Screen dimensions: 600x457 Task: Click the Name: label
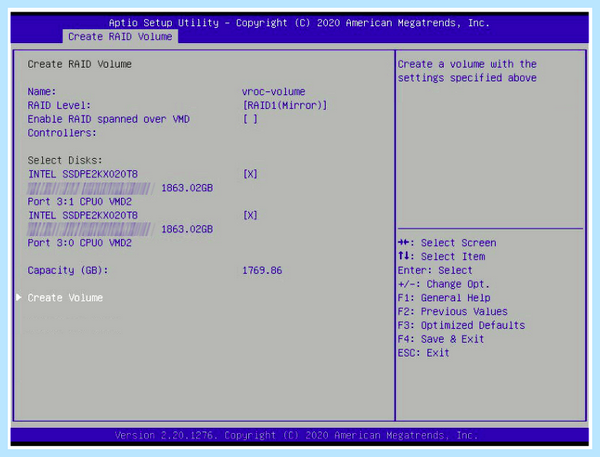(42, 92)
